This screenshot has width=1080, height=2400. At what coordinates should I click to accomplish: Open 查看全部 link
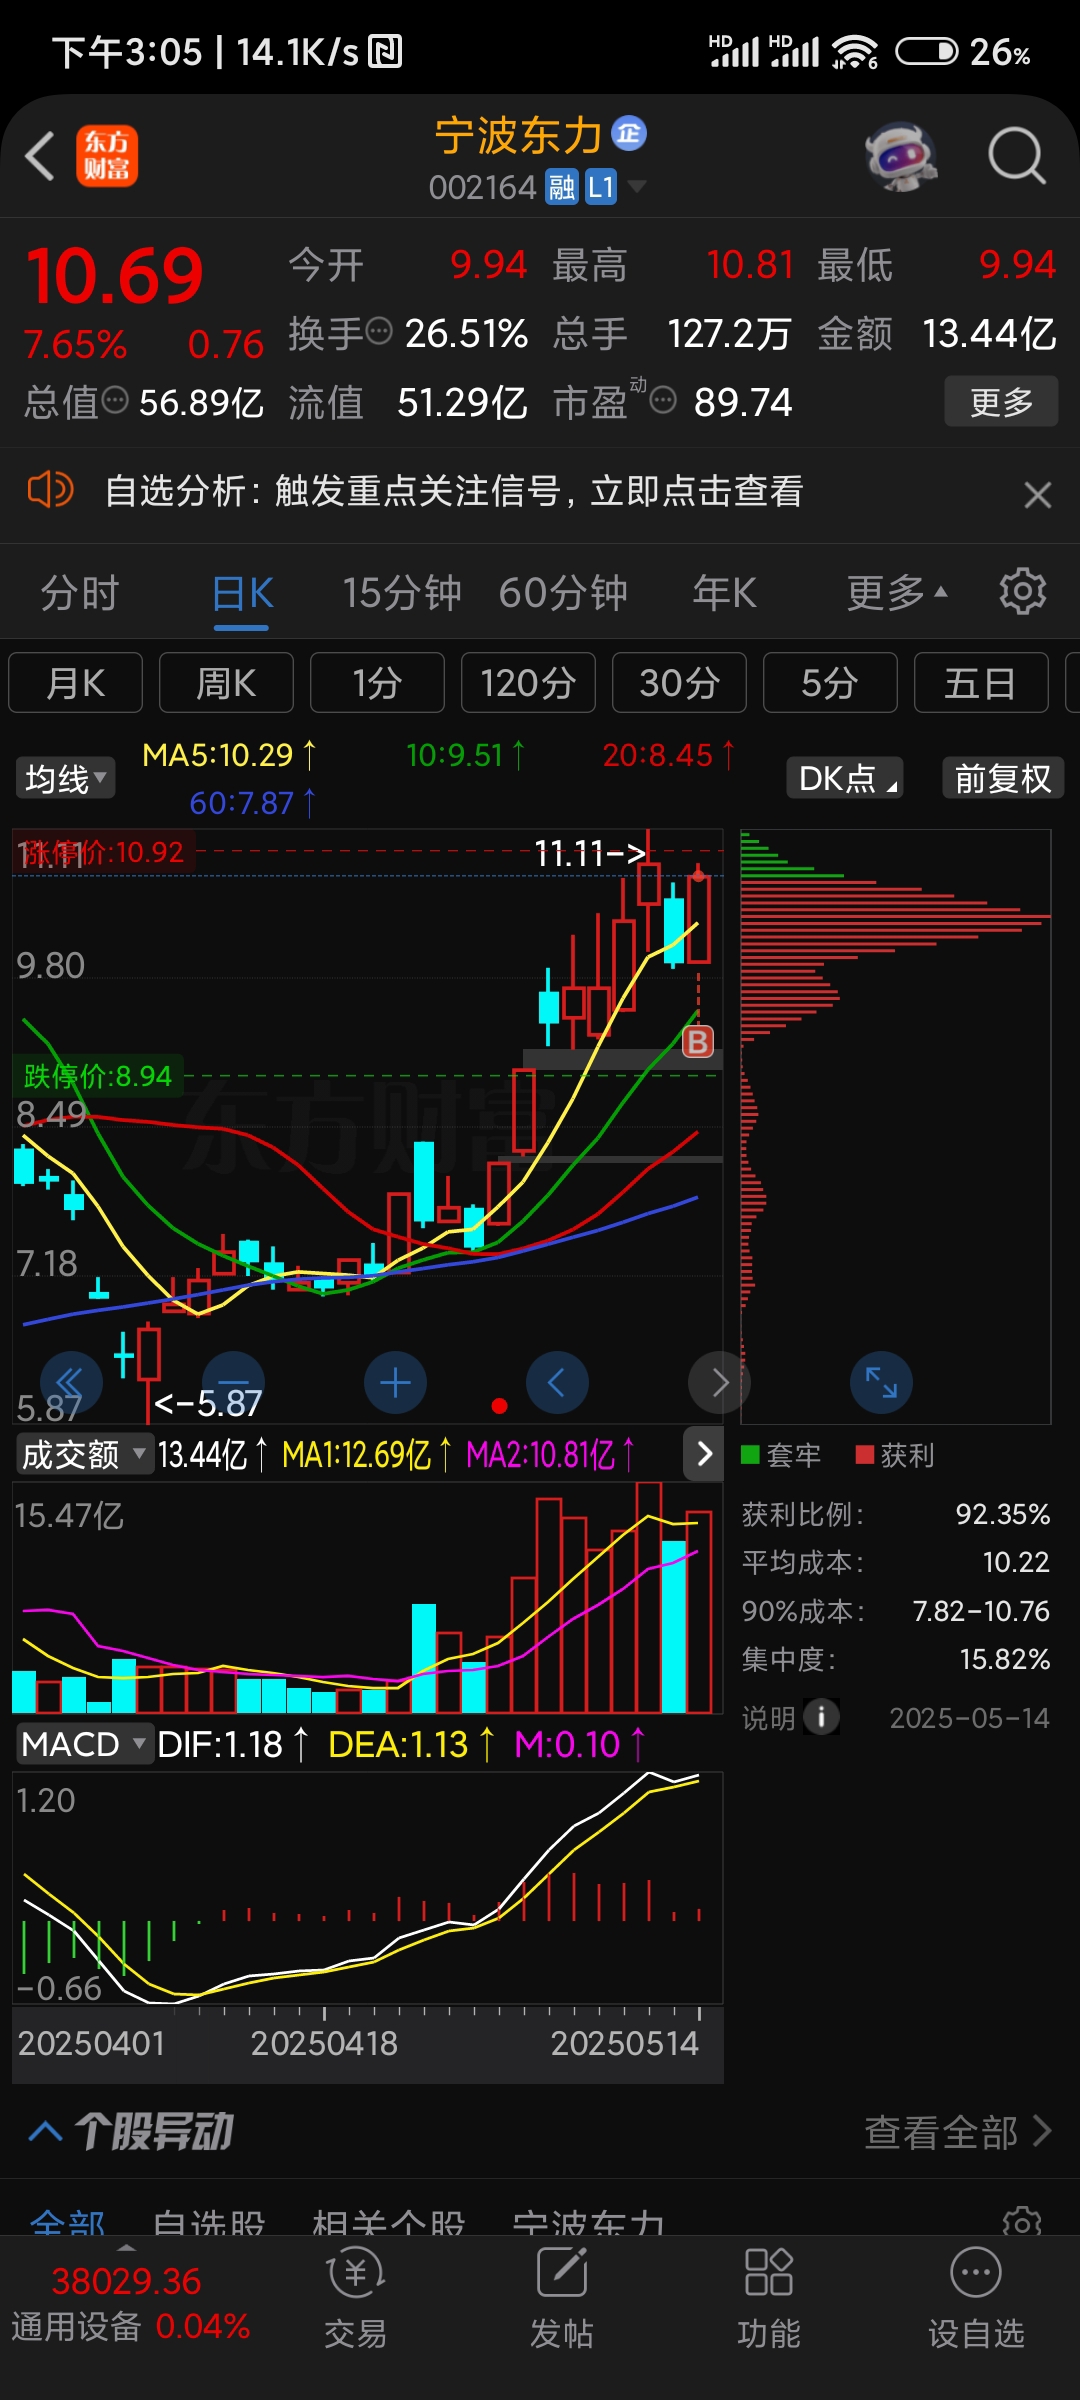[x=958, y=2131]
